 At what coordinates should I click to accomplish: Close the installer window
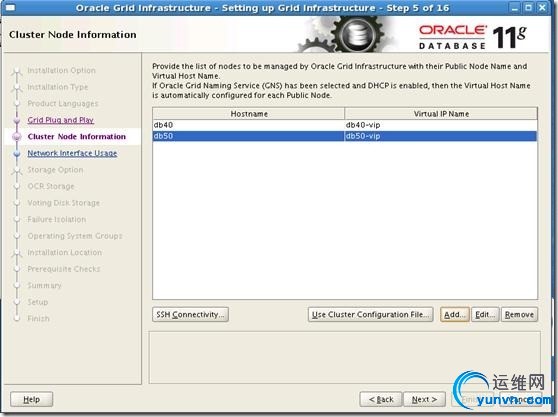(x=542, y=7)
